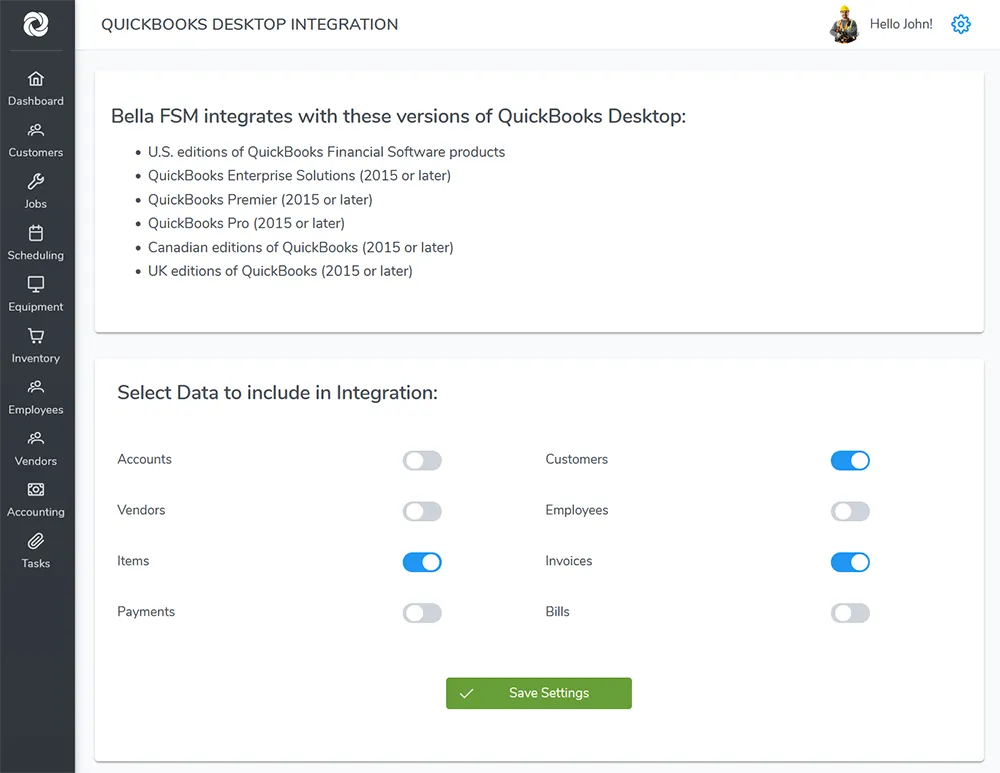The width and height of the screenshot is (1000, 773).
Task: Enable the Vendors integration toggle
Action: (422, 512)
